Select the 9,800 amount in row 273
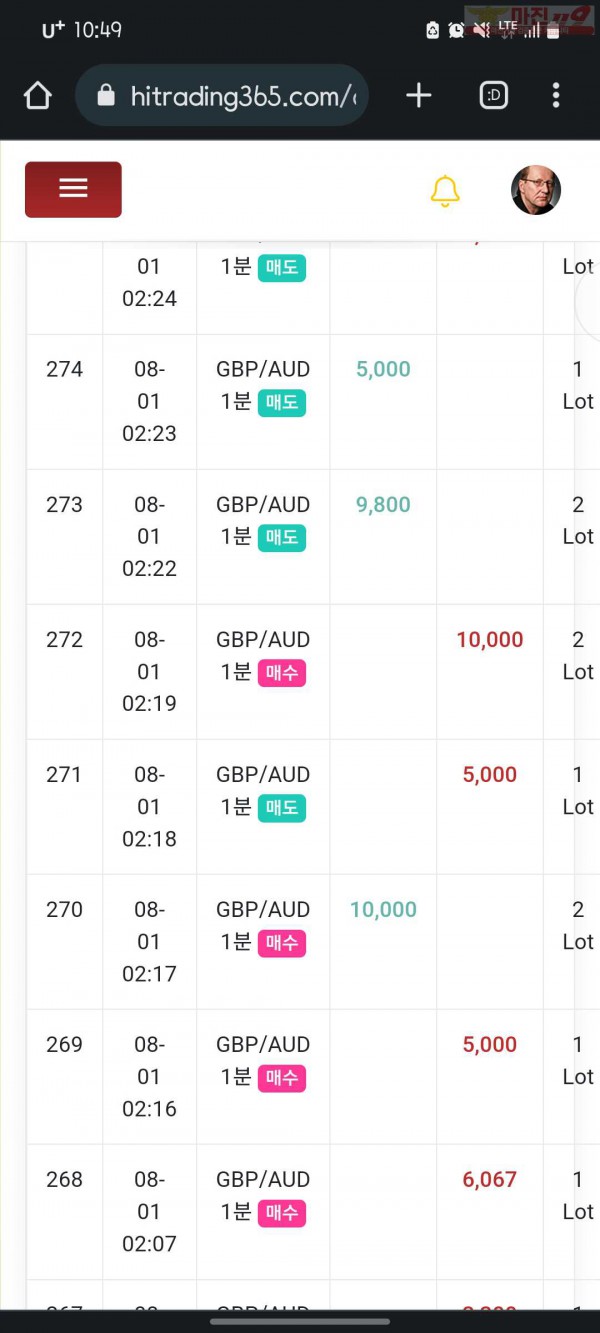 tap(383, 505)
